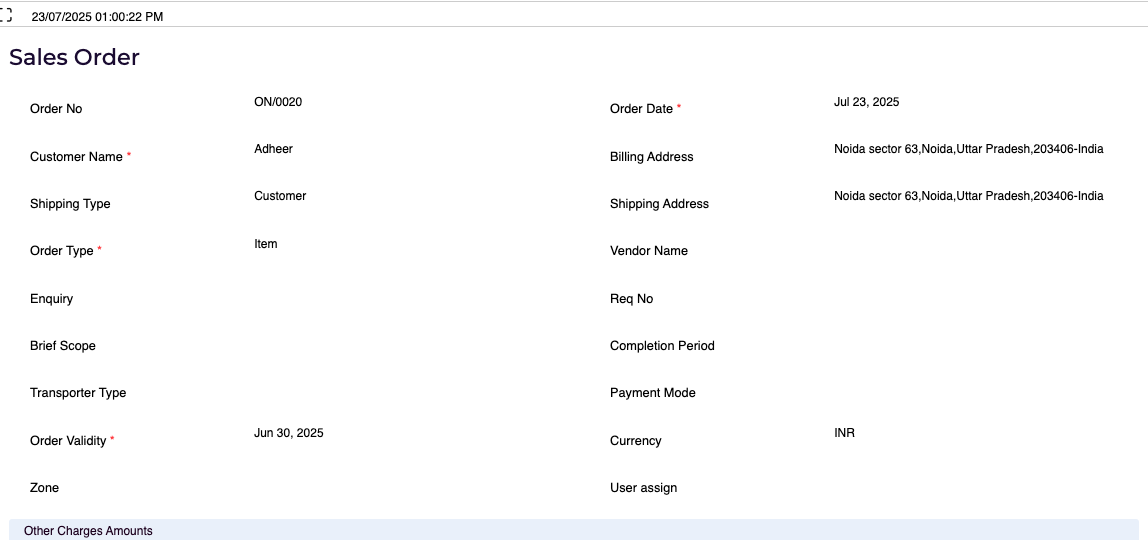Screen dimensions: 1148x540
Task: Click the Sales Order heading
Action: point(75,57)
